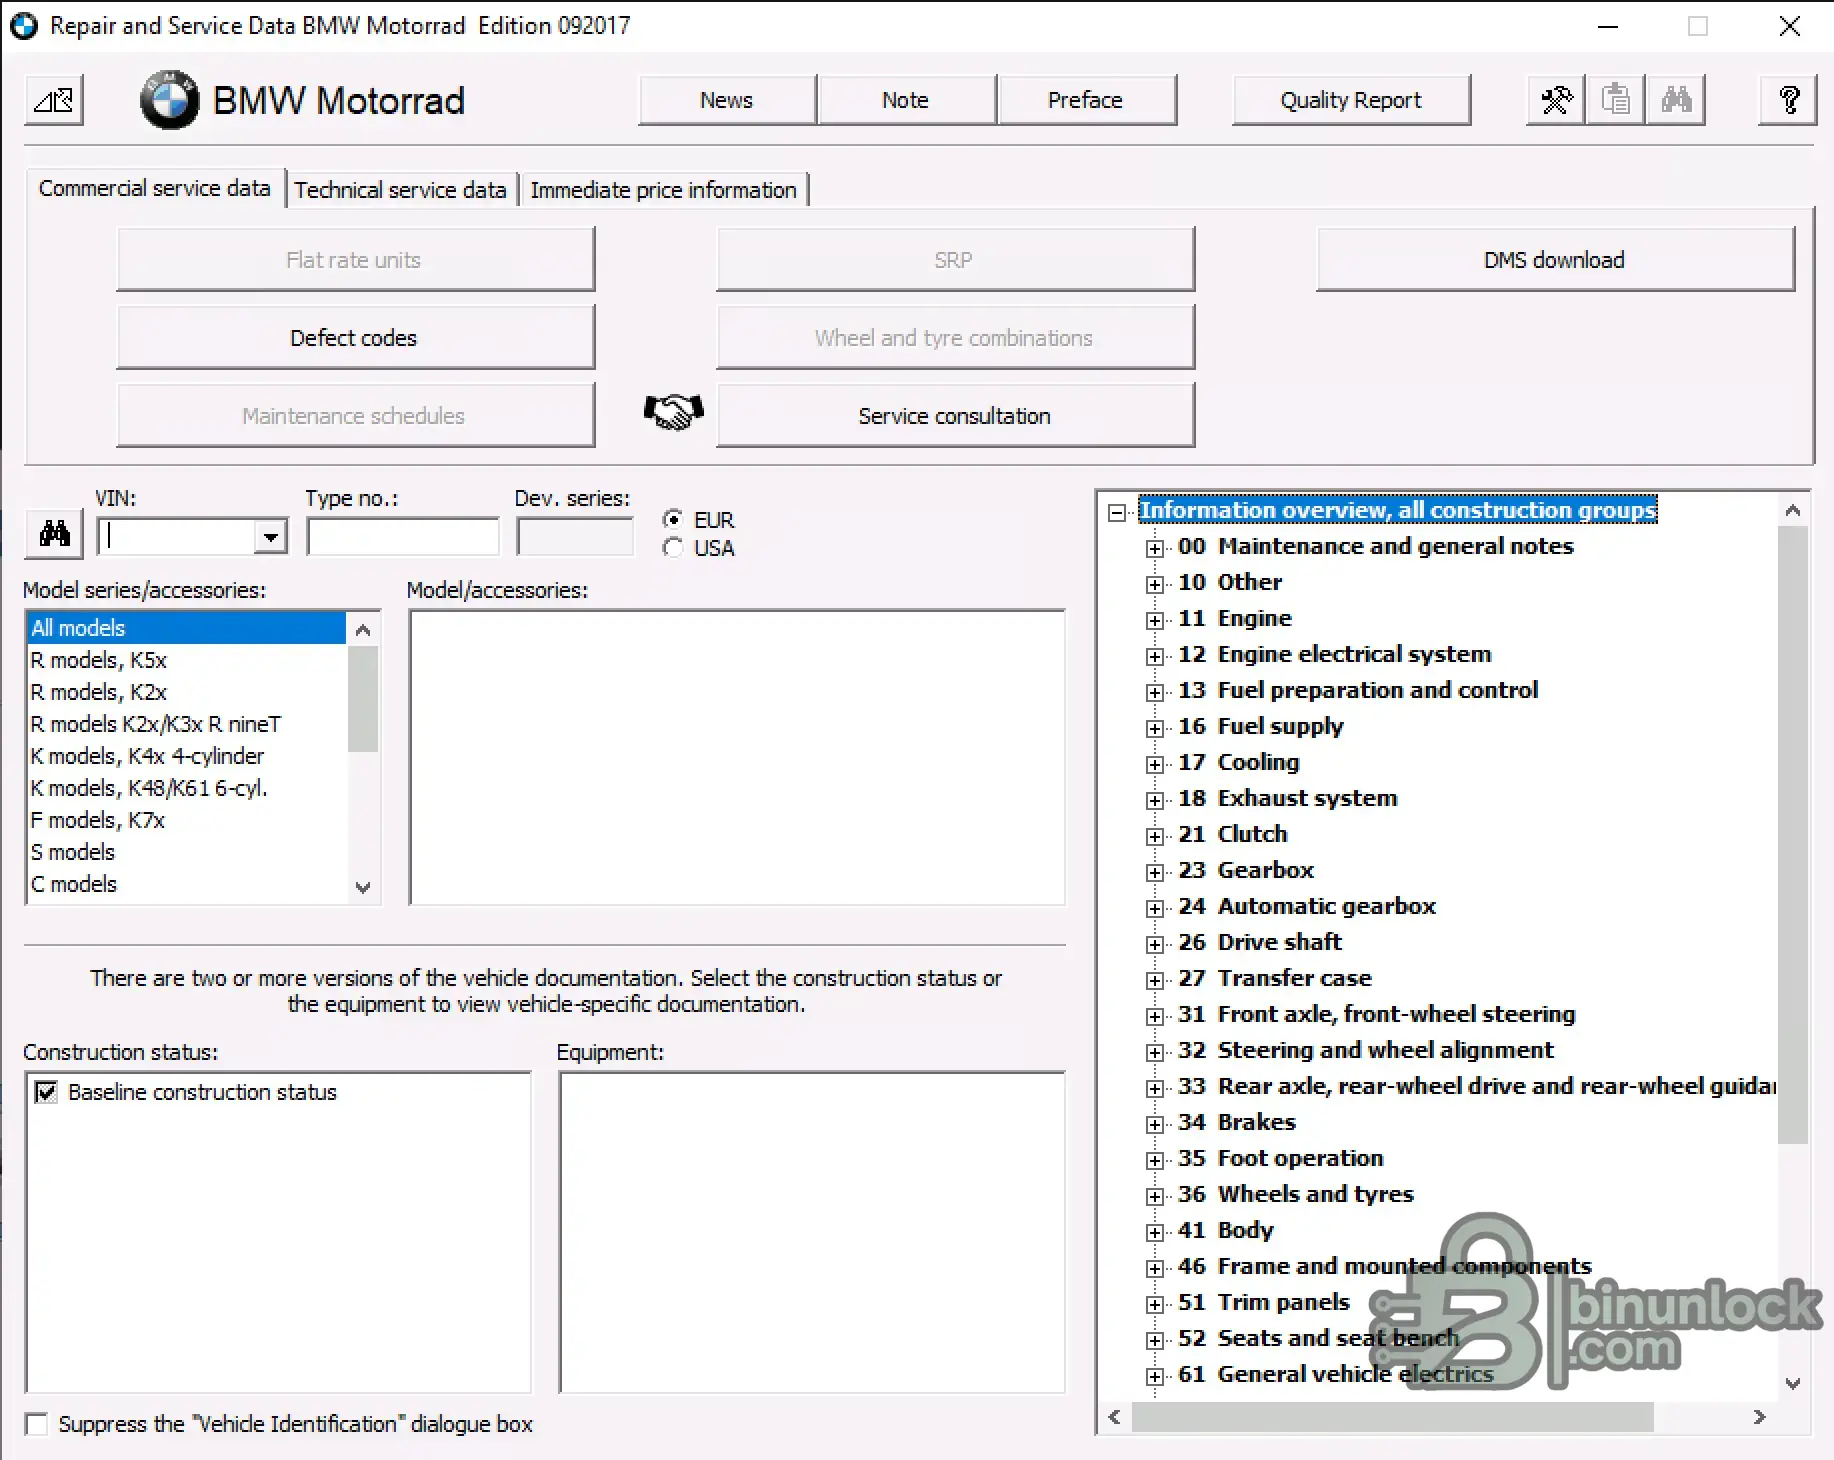Viewport: 1834px width, 1460px height.
Task: Click the handshake icon beside Service consultation
Action: (x=673, y=411)
